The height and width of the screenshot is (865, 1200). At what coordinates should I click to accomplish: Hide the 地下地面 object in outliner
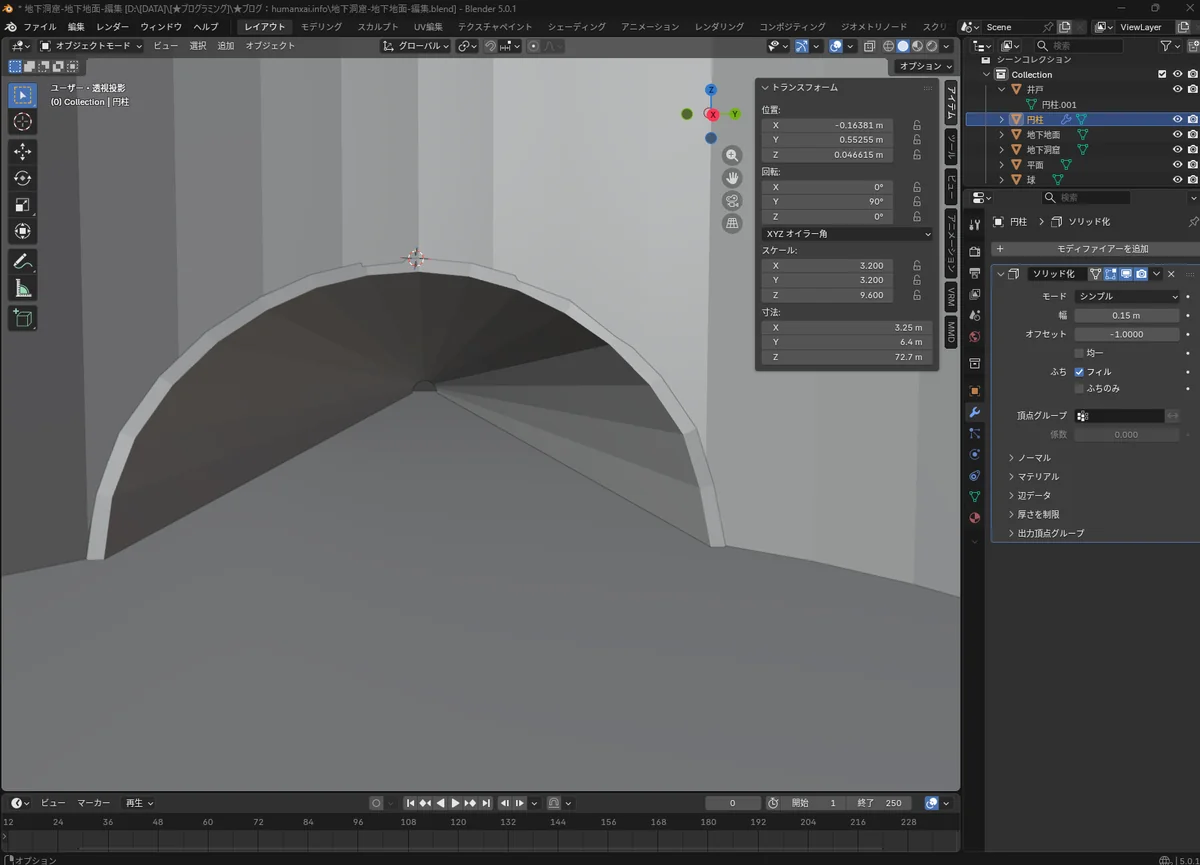tap(1177, 135)
